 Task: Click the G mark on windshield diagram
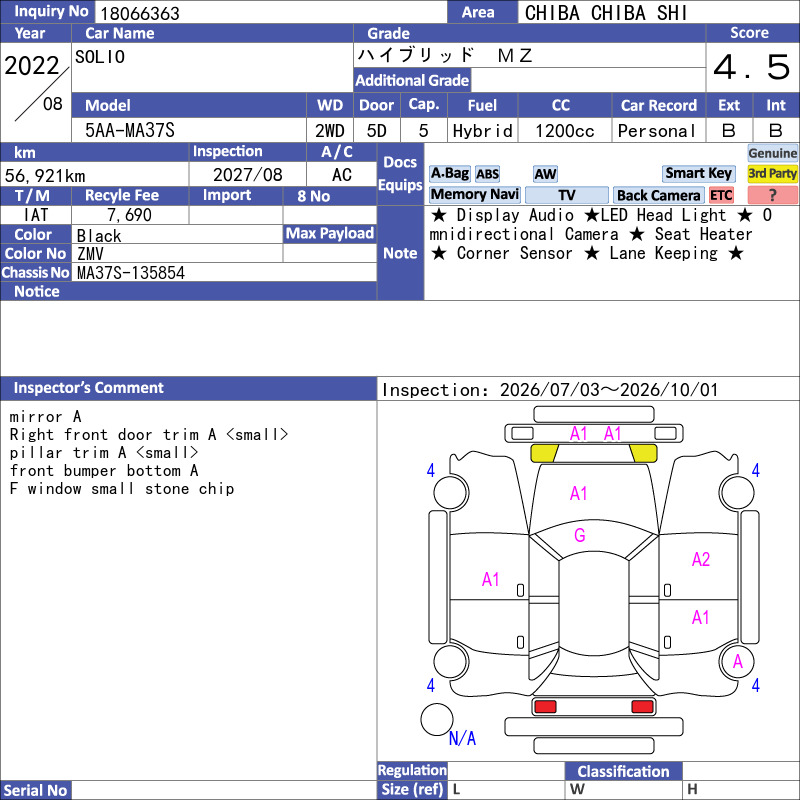point(580,535)
